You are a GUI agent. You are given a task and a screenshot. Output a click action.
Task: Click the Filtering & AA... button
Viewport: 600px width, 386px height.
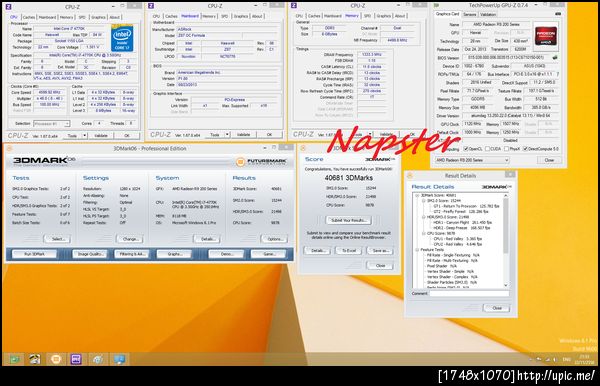(132, 254)
